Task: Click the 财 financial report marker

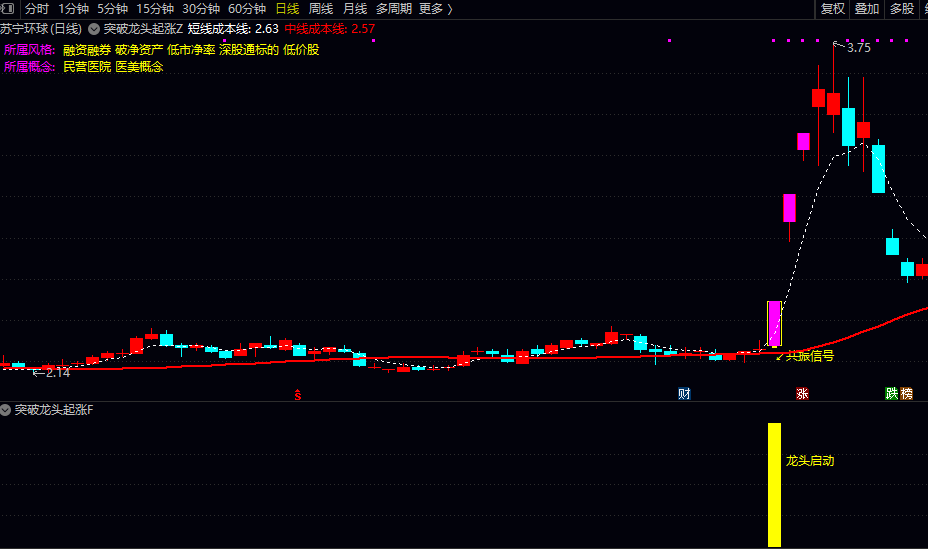Action: tap(684, 393)
